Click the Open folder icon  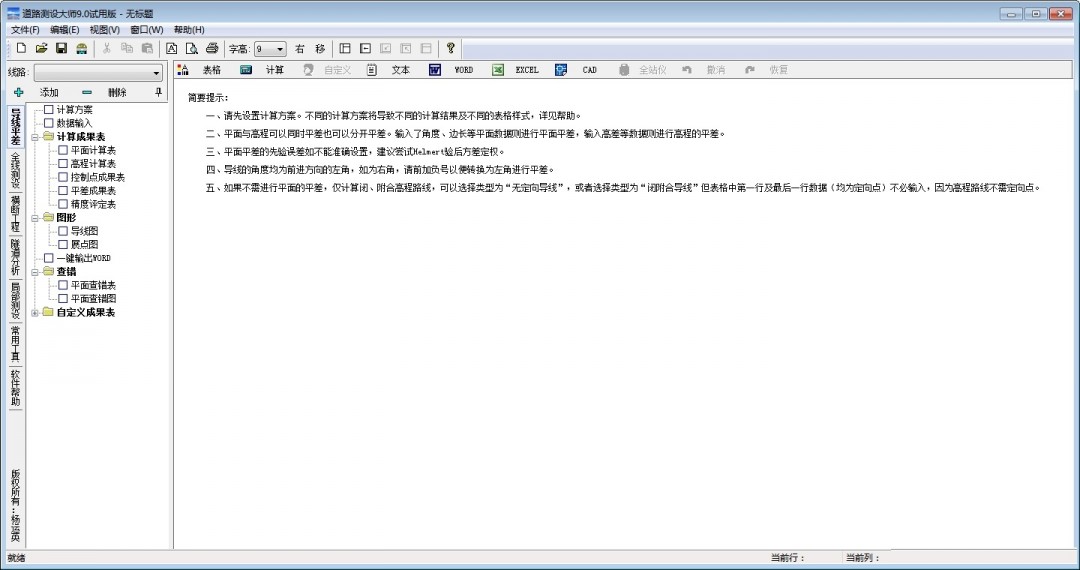click(x=41, y=48)
